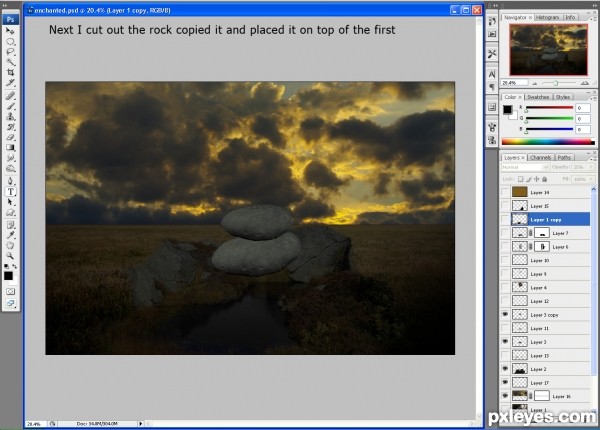Select the Hand tool
The width and height of the screenshot is (600, 430).
tap(10, 246)
